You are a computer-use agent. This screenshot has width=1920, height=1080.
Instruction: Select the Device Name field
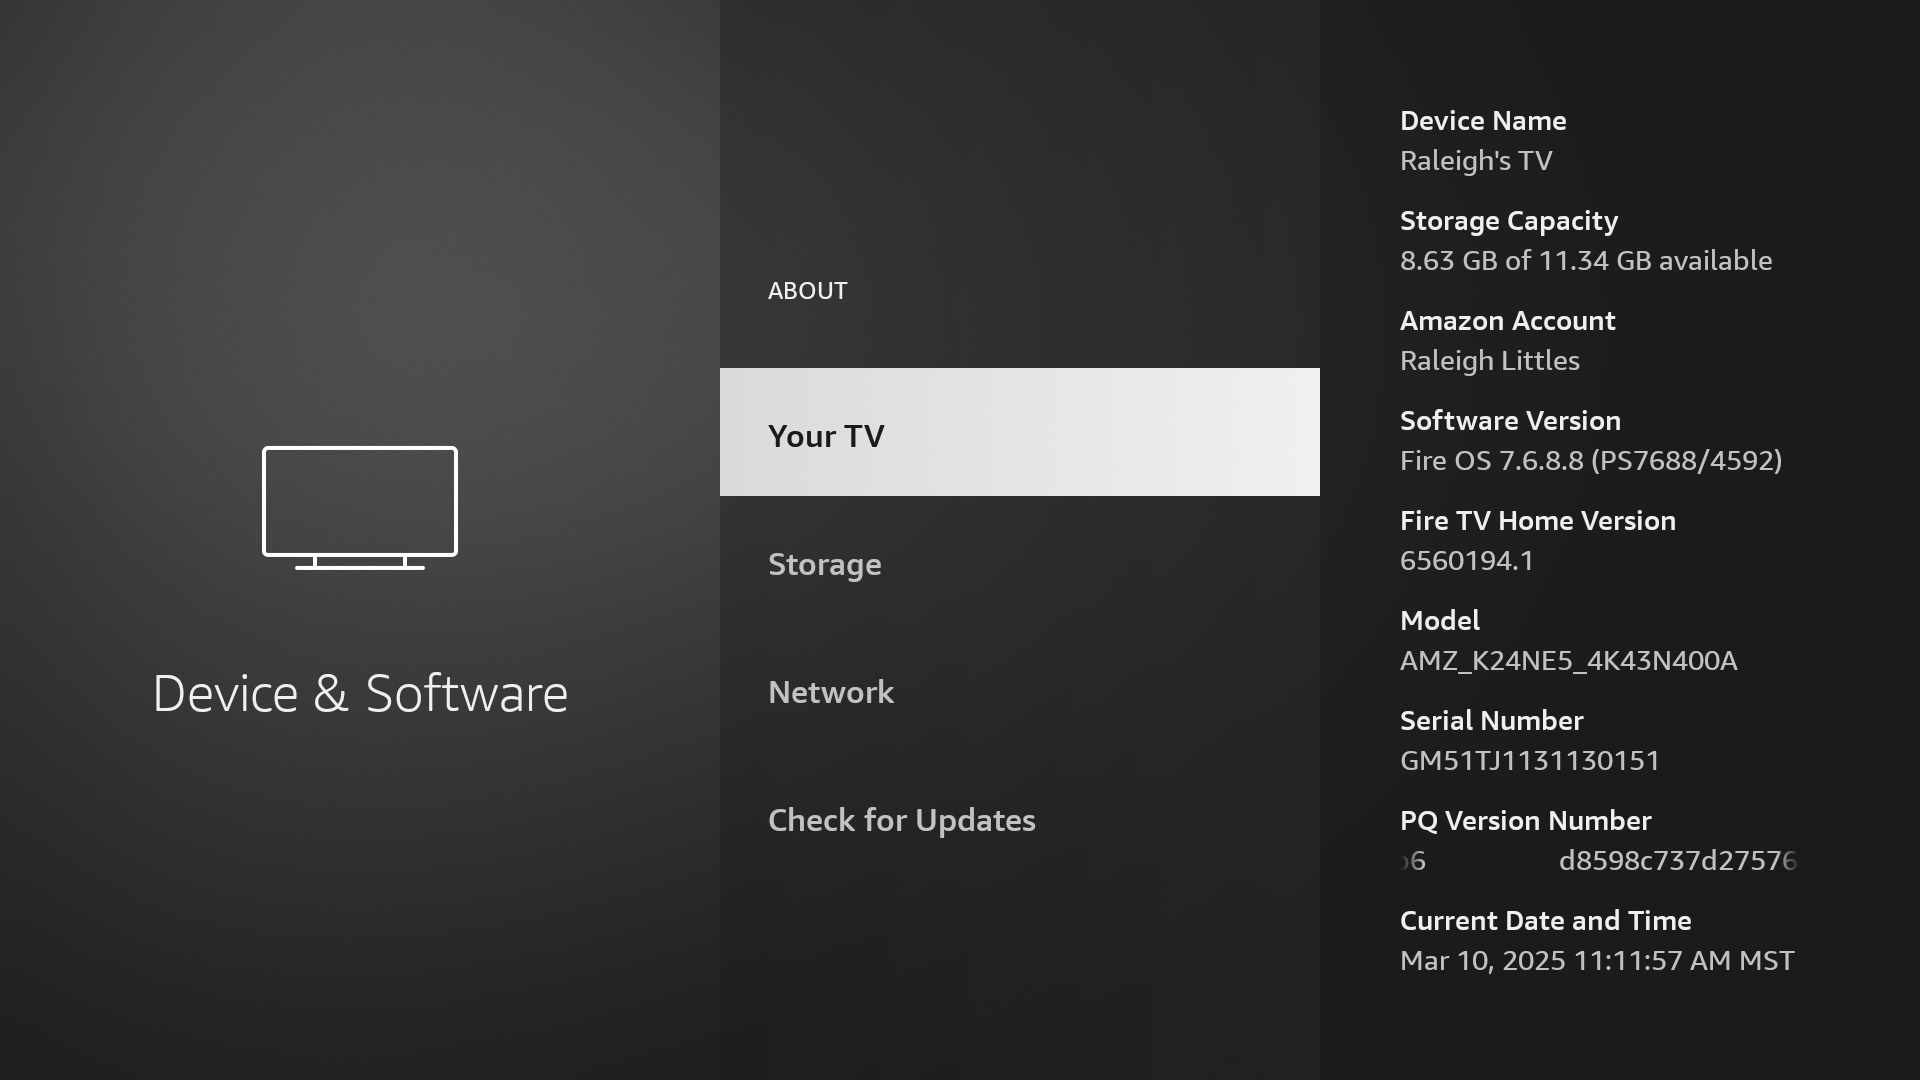[1483, 120]
